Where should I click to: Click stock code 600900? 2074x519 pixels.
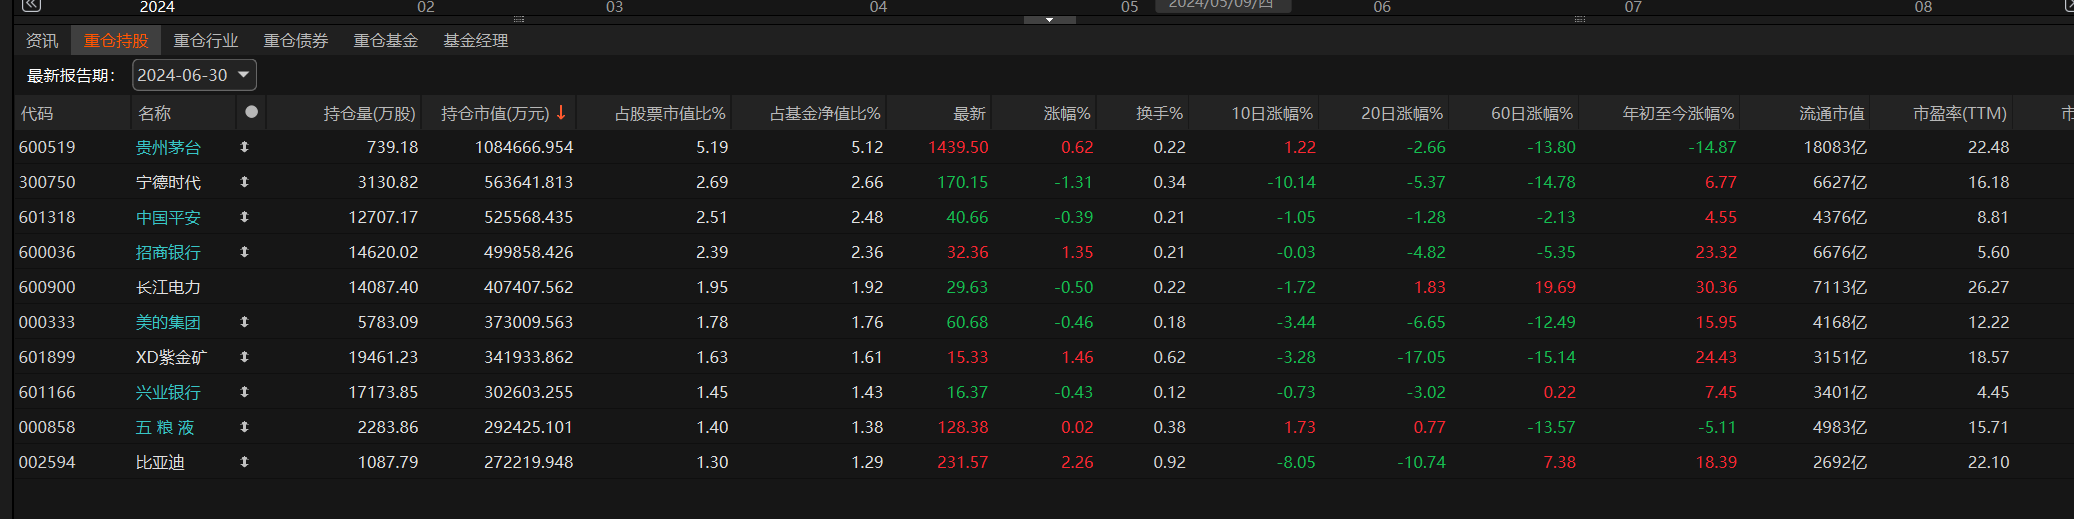pyautogui.click(x=47, y=287)
